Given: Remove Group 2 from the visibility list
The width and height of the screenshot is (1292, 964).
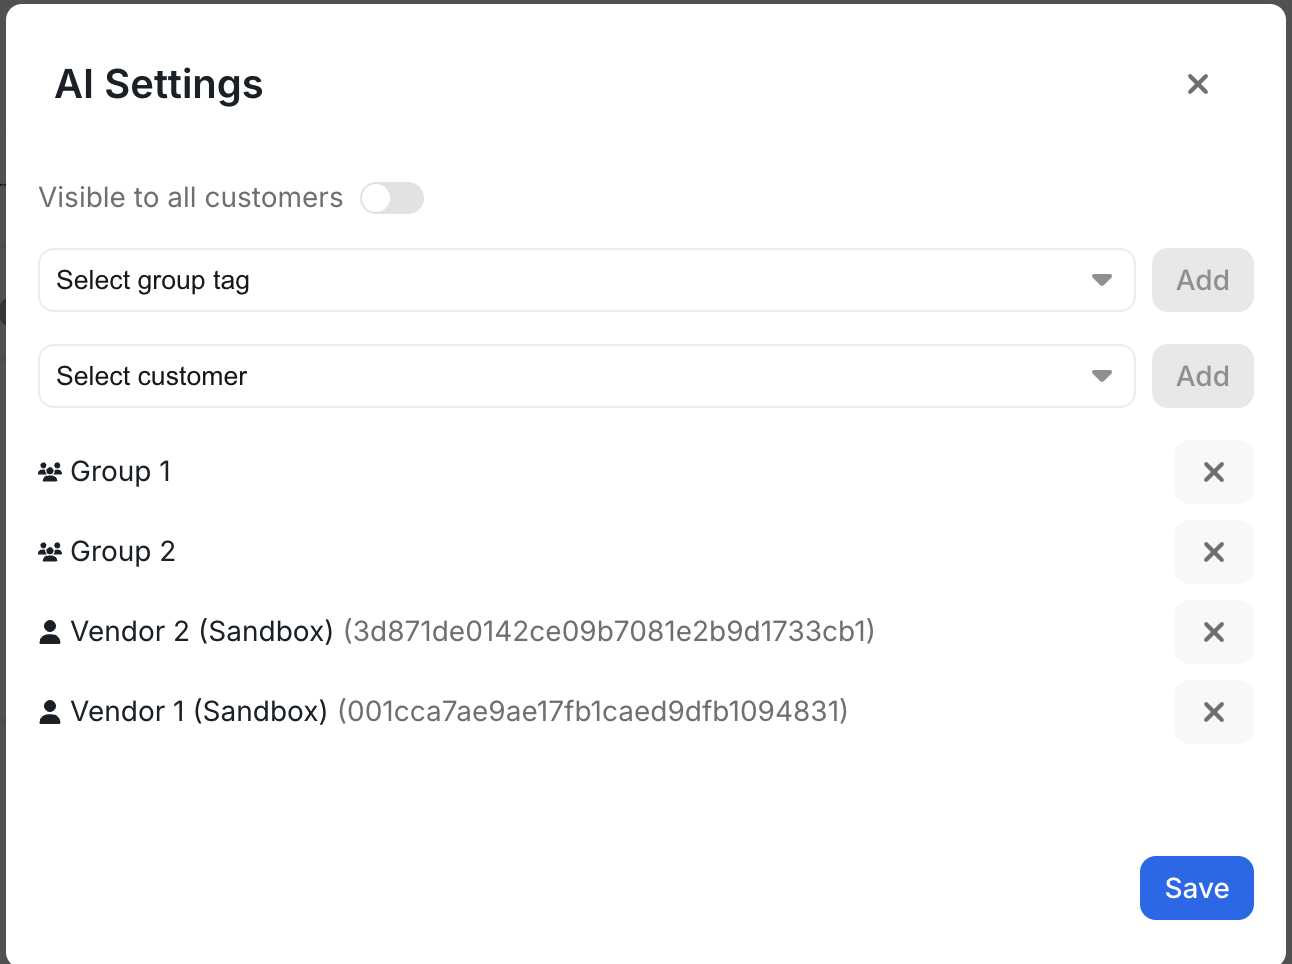Looking at the screenshot, I should point(1213,551).
